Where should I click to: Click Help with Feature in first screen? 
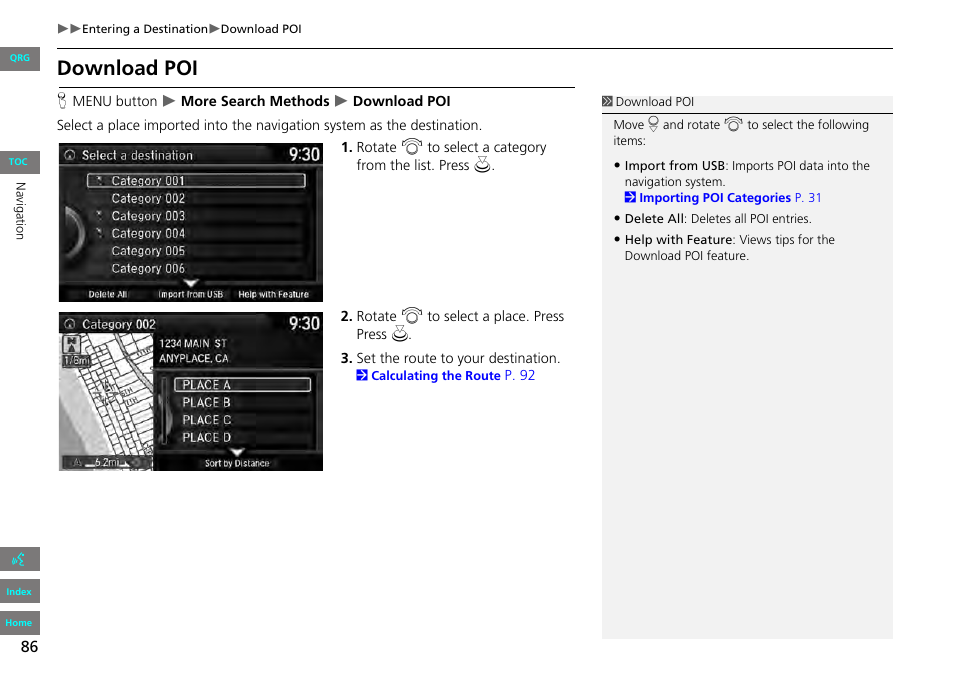point(273,294)
